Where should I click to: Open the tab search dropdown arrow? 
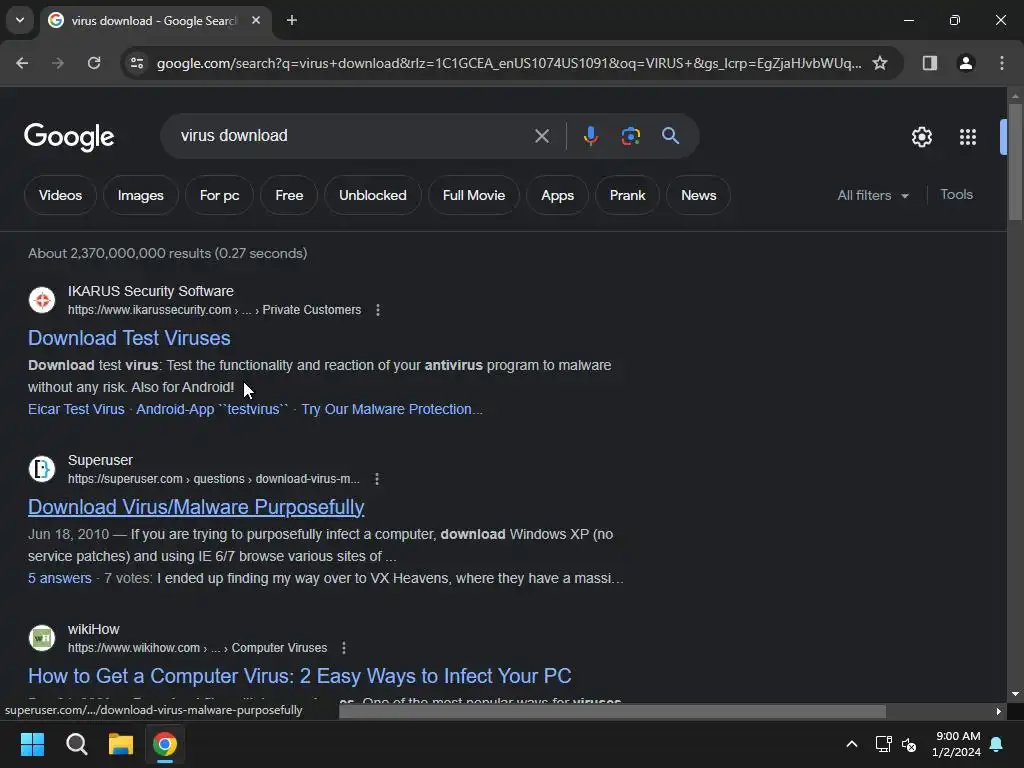20,20
